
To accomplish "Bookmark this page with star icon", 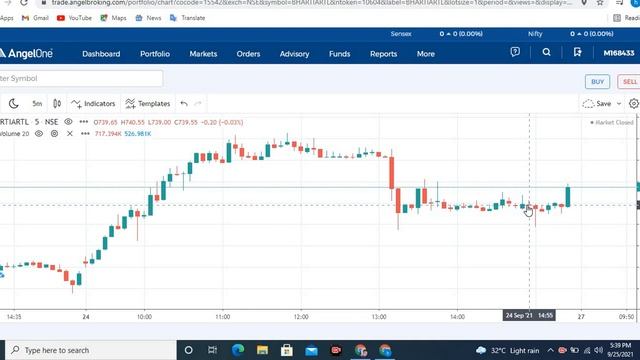I will [600, 3].
